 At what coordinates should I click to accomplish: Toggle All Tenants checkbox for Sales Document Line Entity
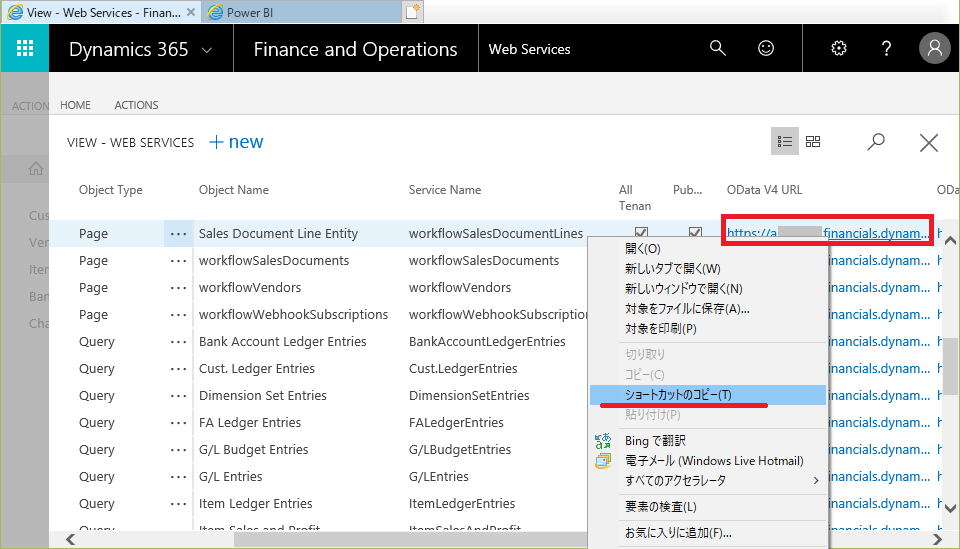pyautogui.click(x=641, y=233)
